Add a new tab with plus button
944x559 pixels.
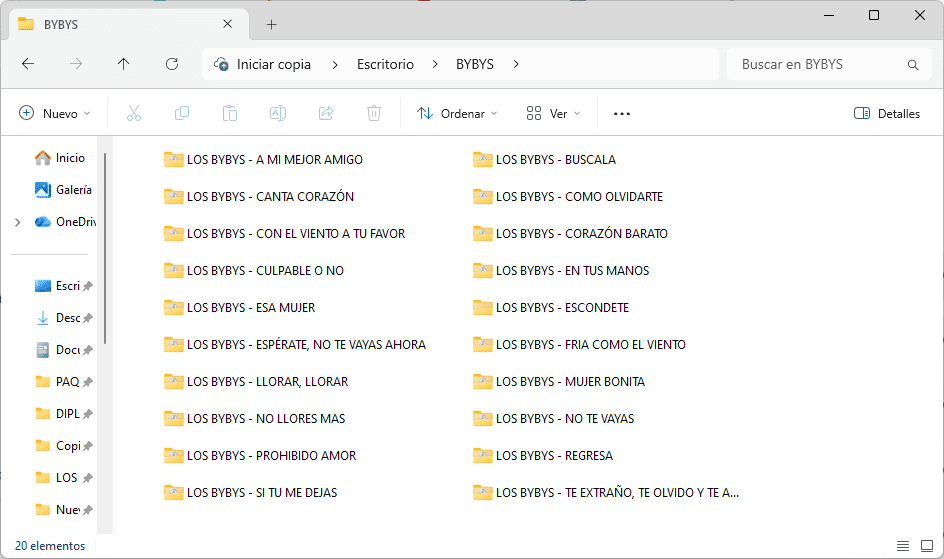click(271, 25)
